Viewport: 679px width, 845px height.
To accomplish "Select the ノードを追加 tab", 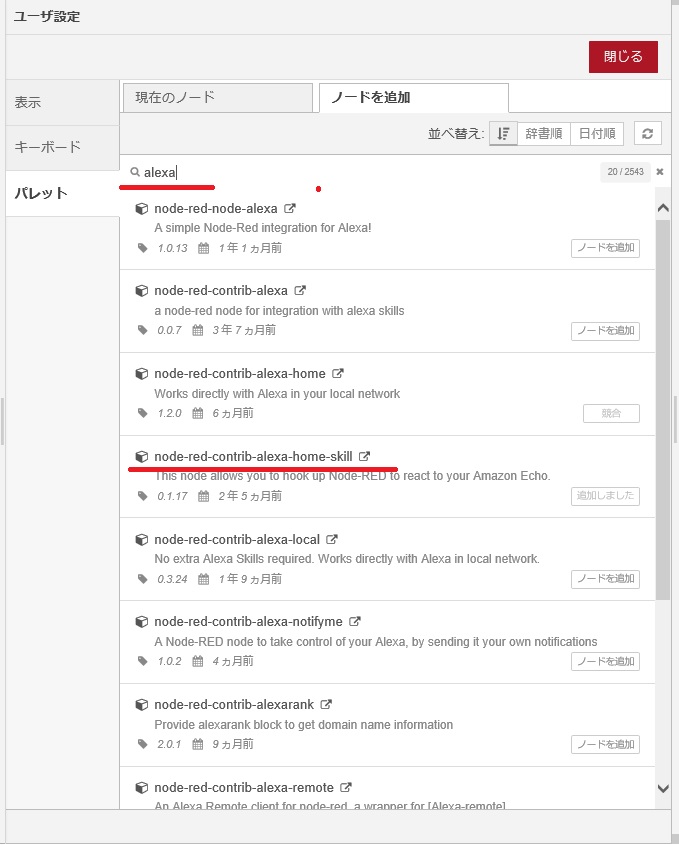I will tap(414, 98).
